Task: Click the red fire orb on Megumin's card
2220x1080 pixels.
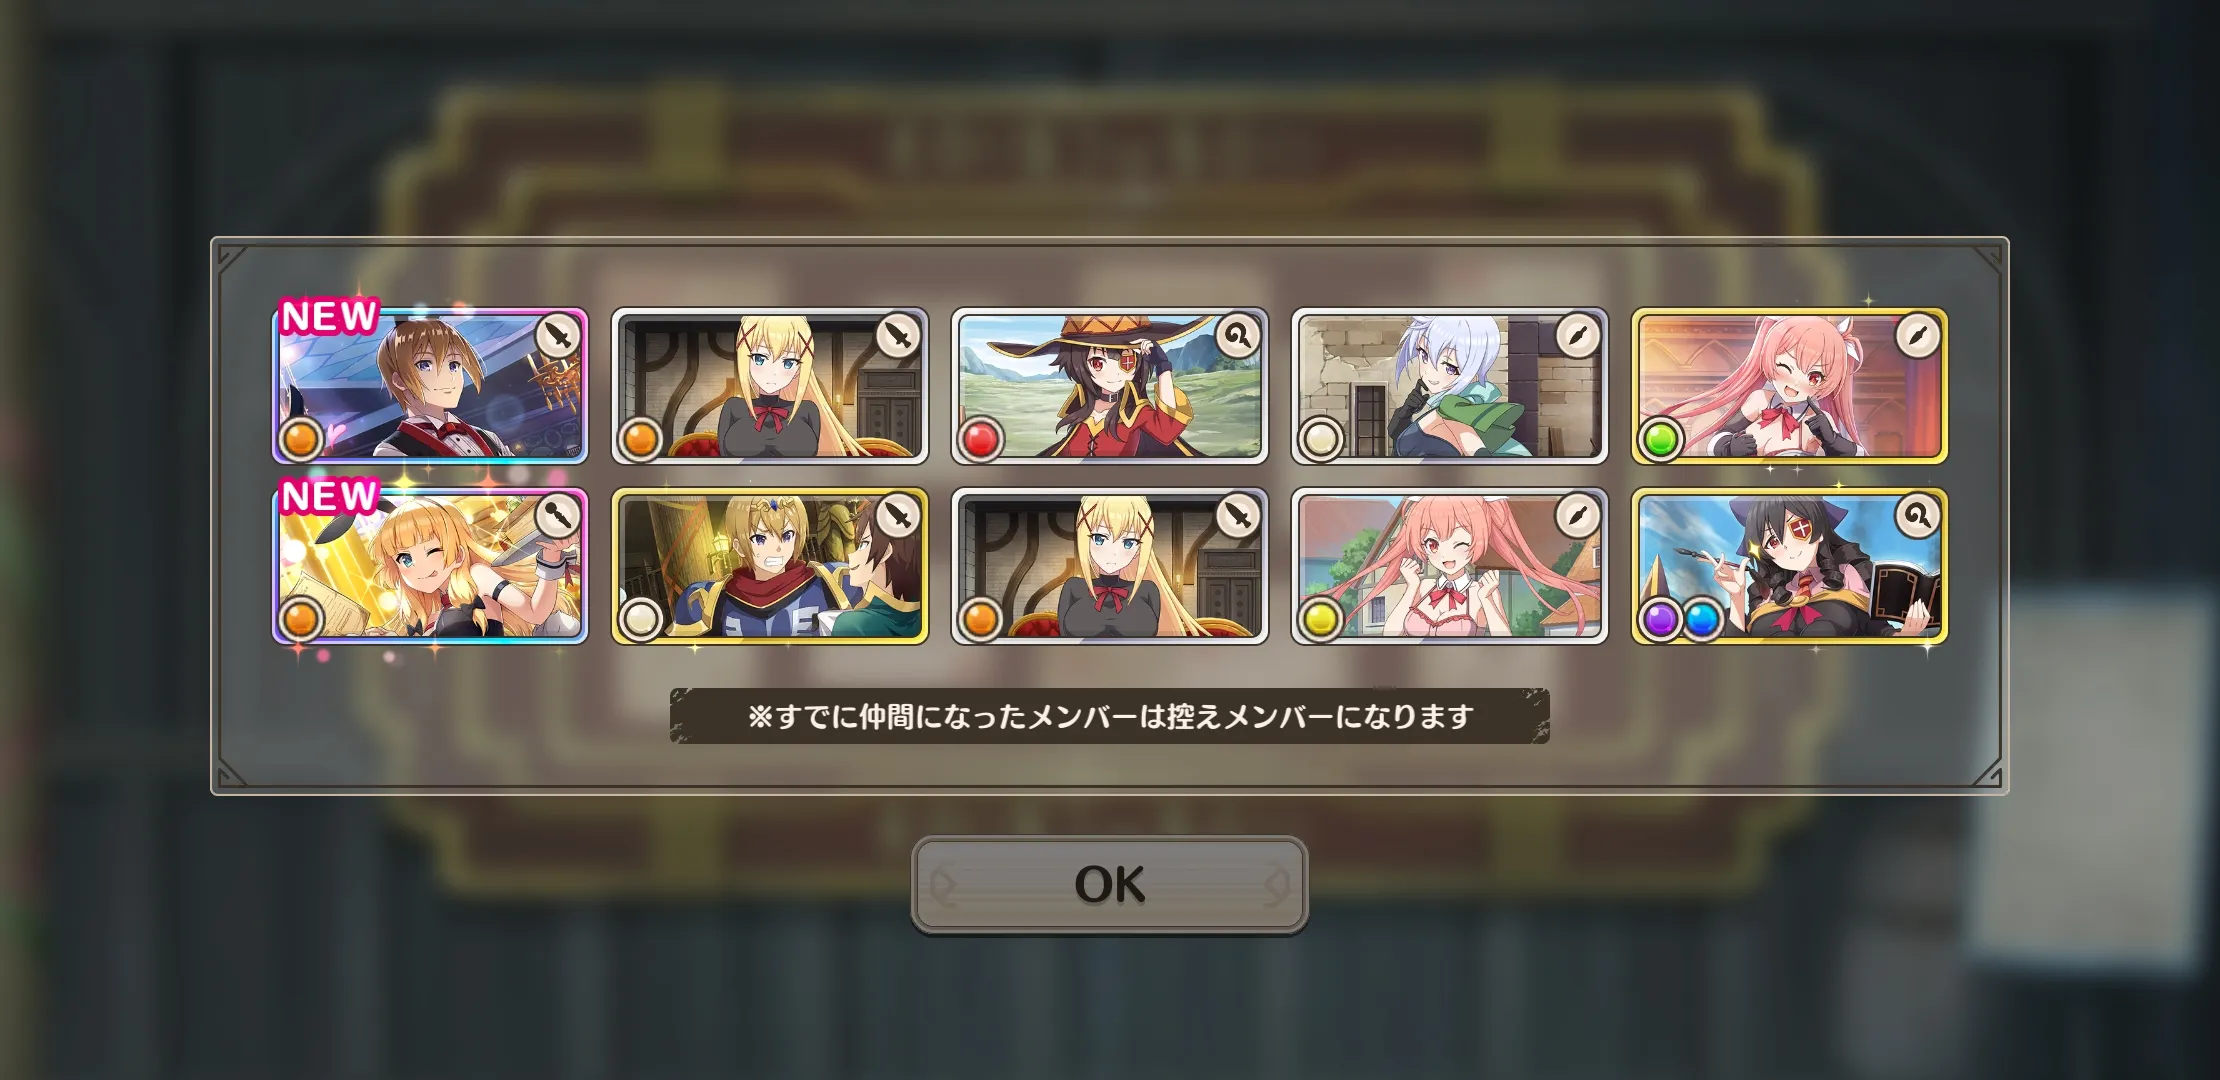Action: click(980, 439)
